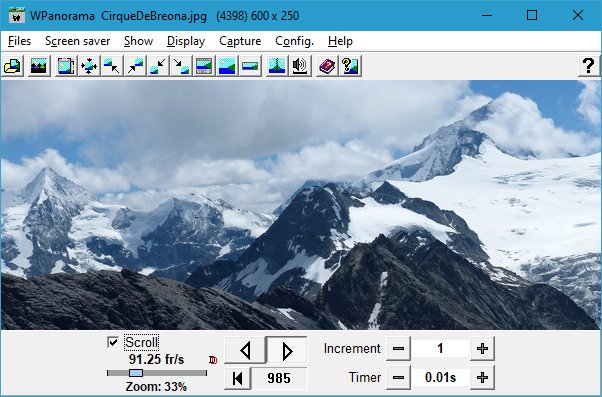Increase Increment with plus button
The width and height of the screenshot is (602, 397).
coord(482,349)
